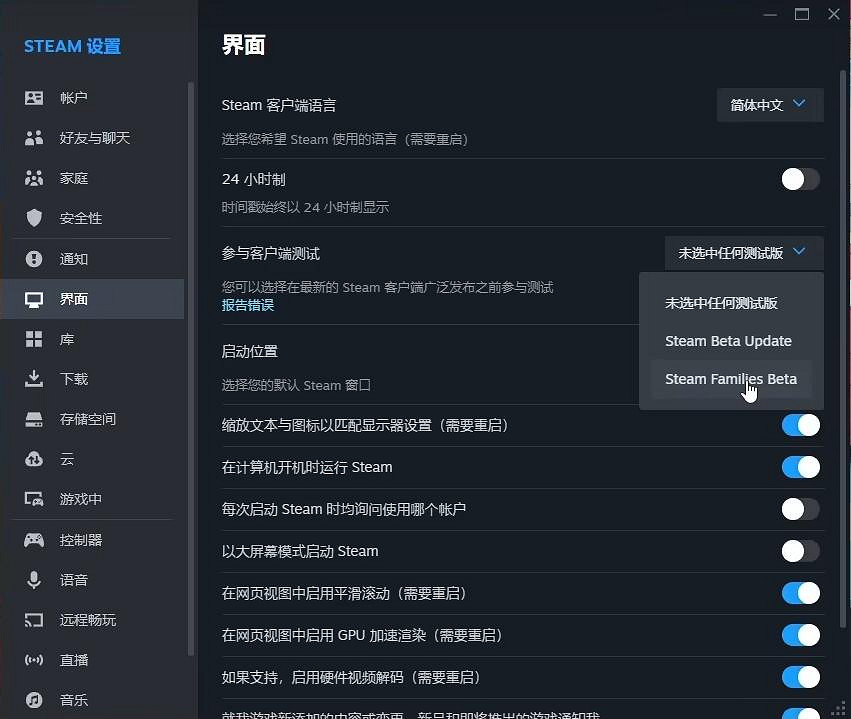Disable 缩放文本与图标以匹配显示器设置
The height and width of the screenshot is (719, 851).
[800, 425]
